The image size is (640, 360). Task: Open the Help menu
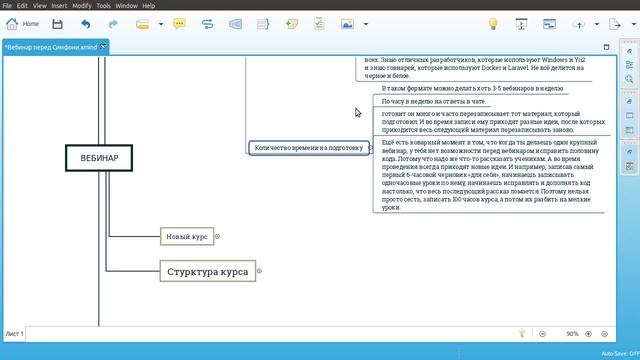coord(149,5)
